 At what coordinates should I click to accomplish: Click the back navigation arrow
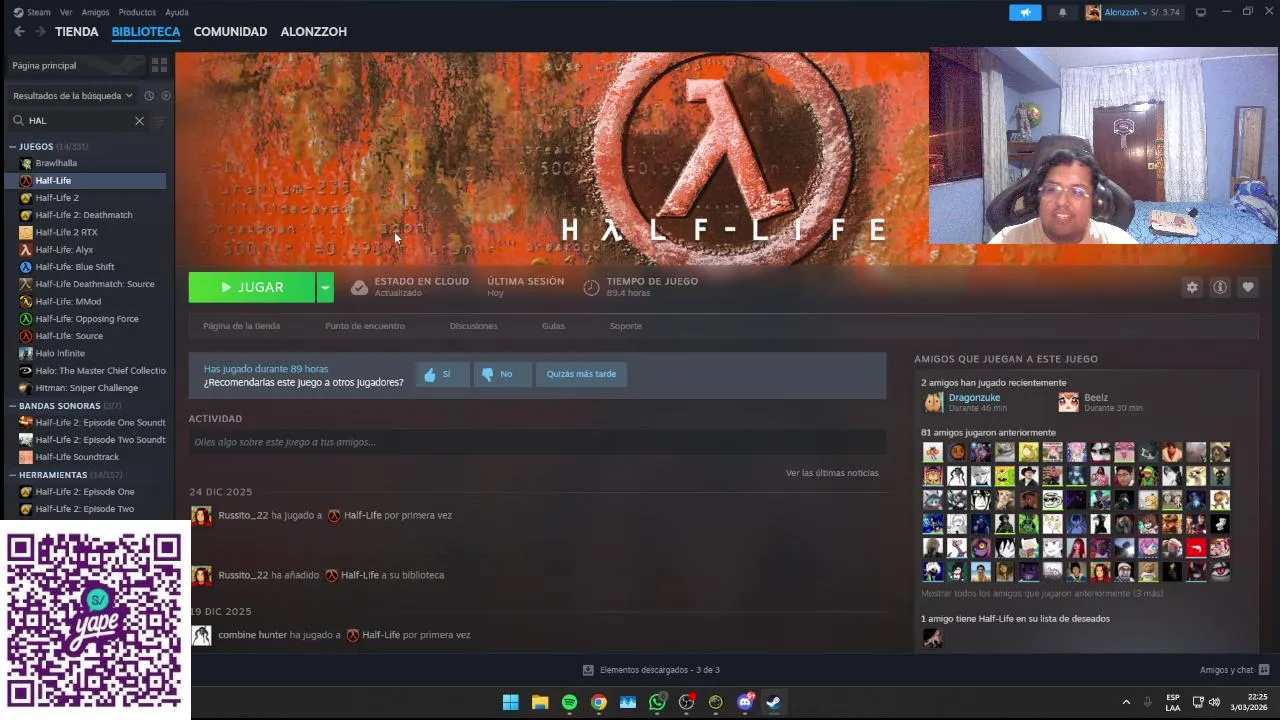19,32
